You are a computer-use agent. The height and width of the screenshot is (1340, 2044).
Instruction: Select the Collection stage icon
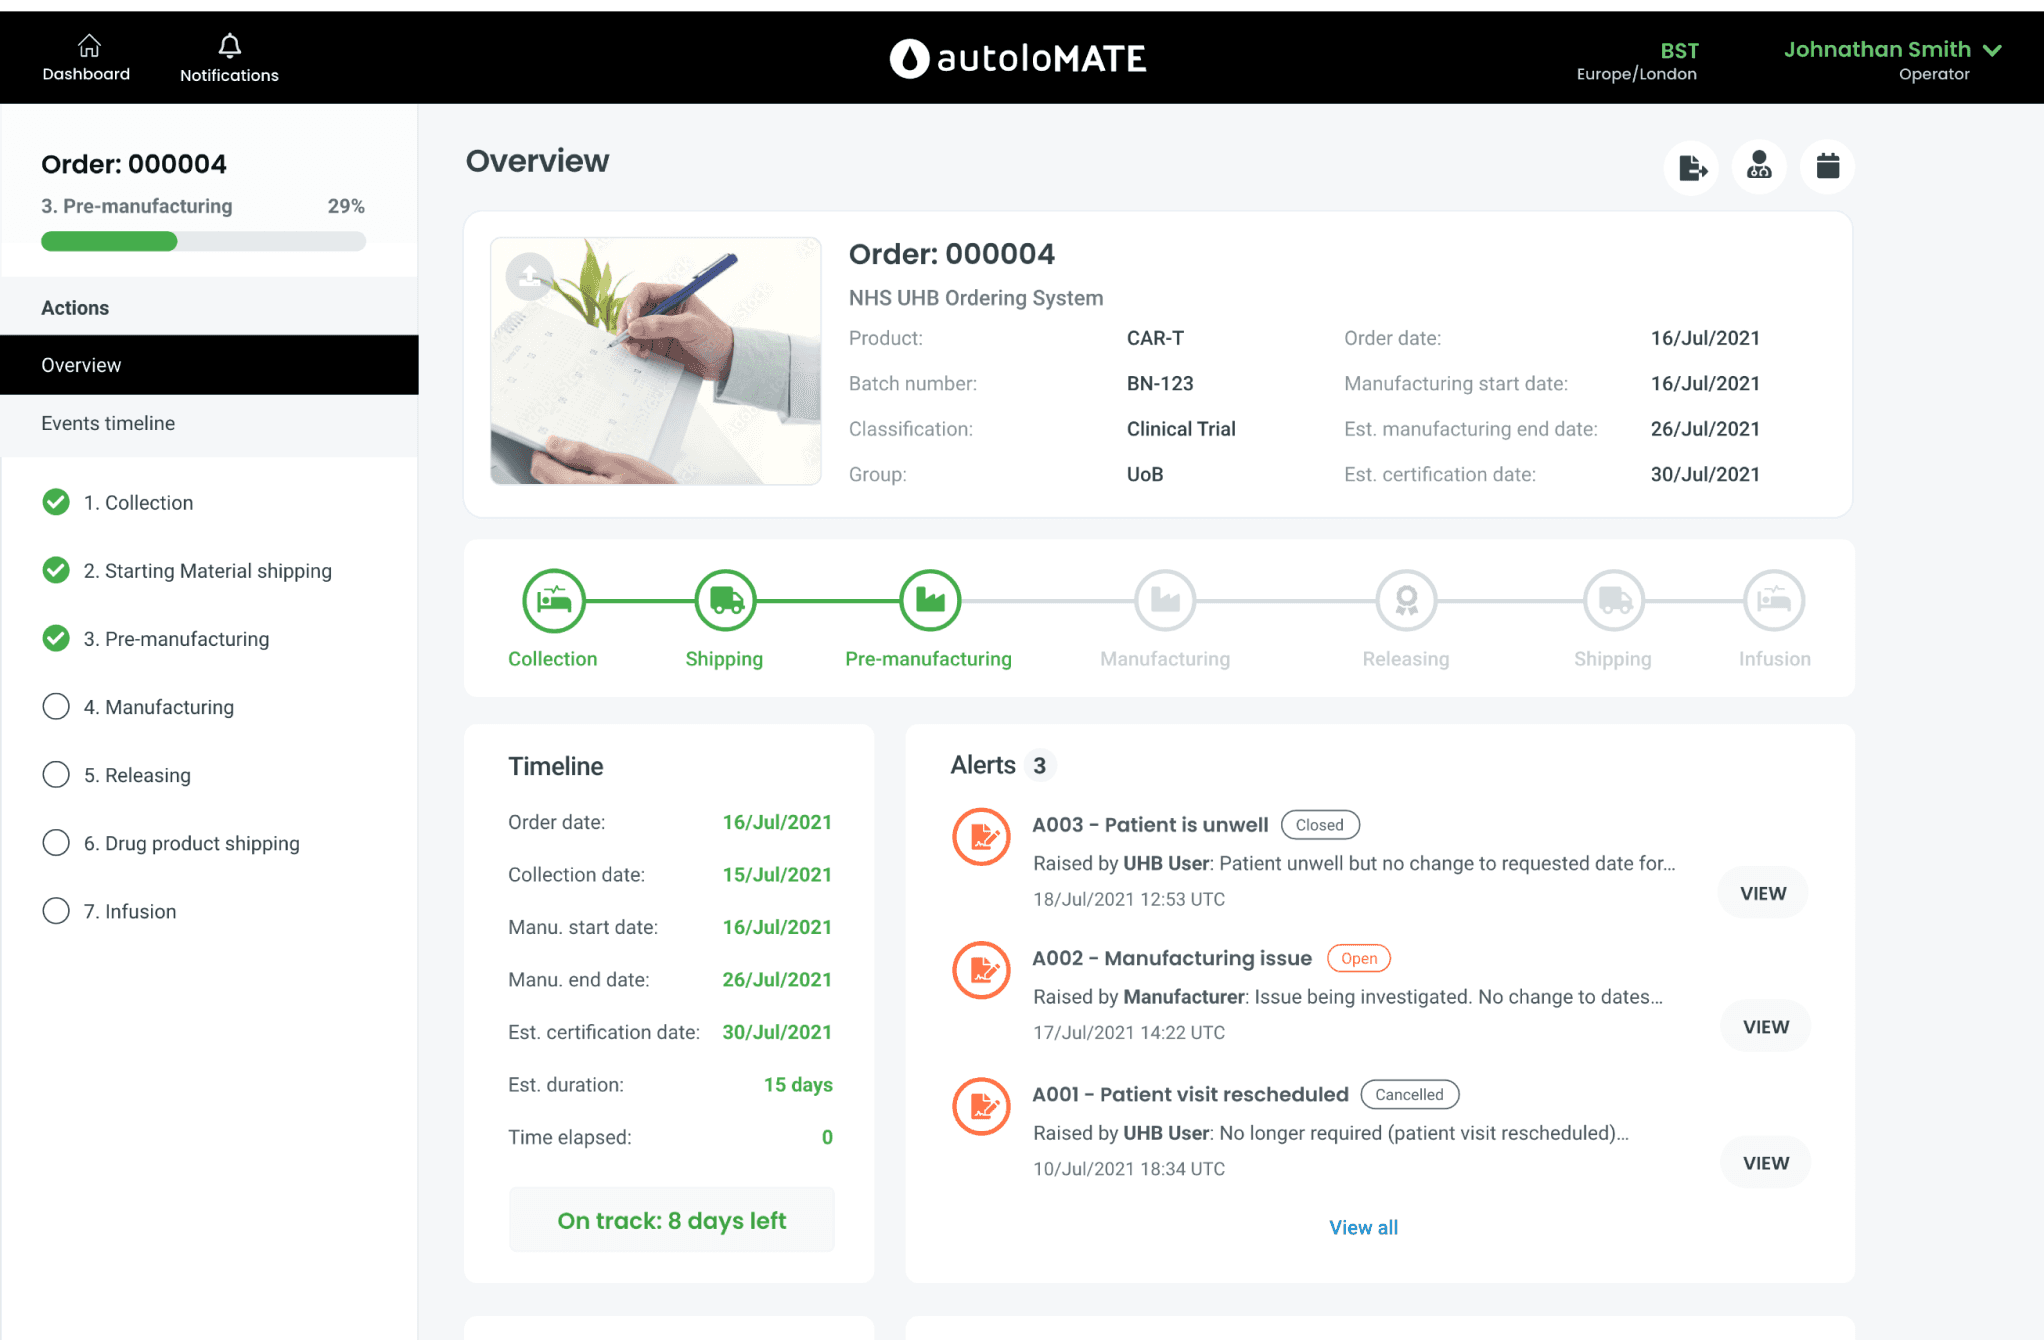(x=553, y=600)
